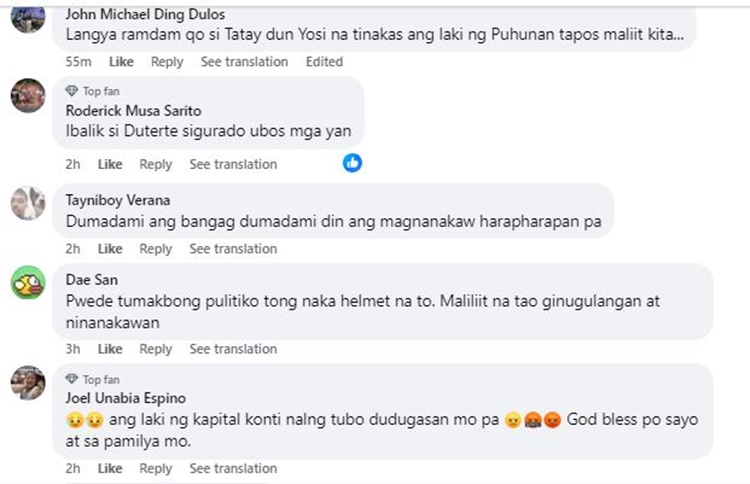Reply to Joel Unabia Espino's comment

155,468
